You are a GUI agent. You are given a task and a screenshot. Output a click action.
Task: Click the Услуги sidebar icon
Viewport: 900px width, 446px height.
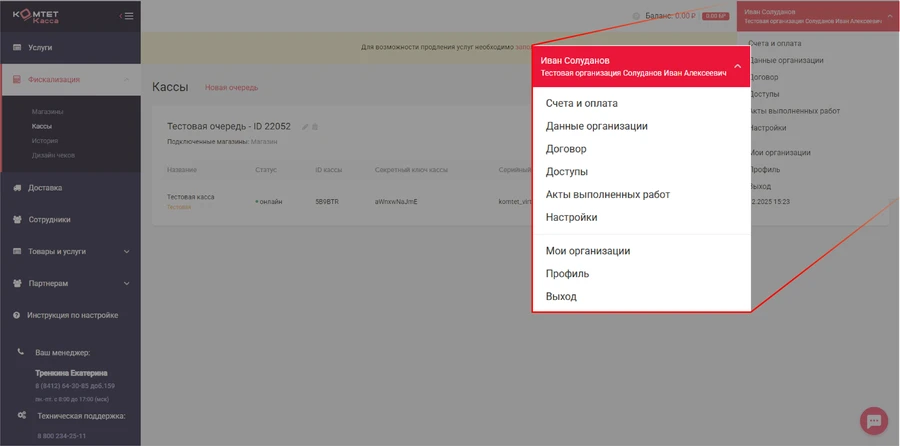point(17,47)
